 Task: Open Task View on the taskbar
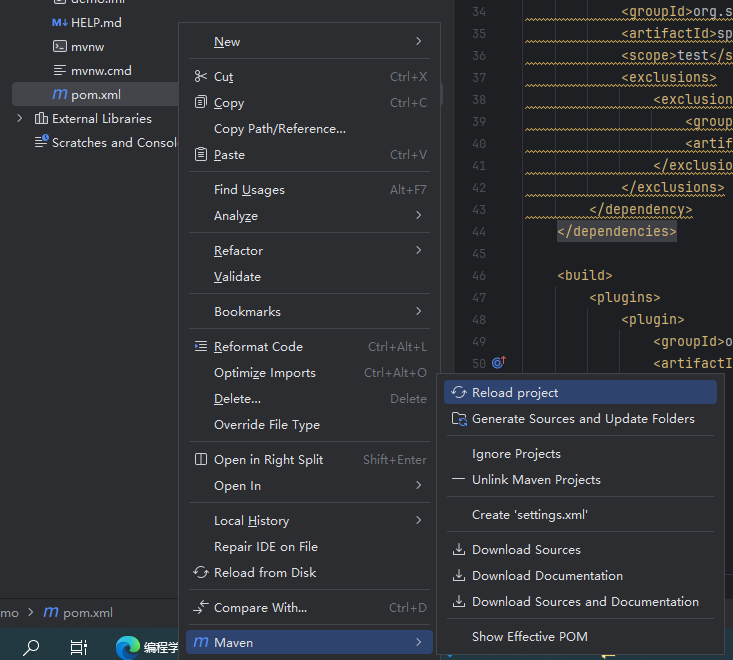point(79,647)
